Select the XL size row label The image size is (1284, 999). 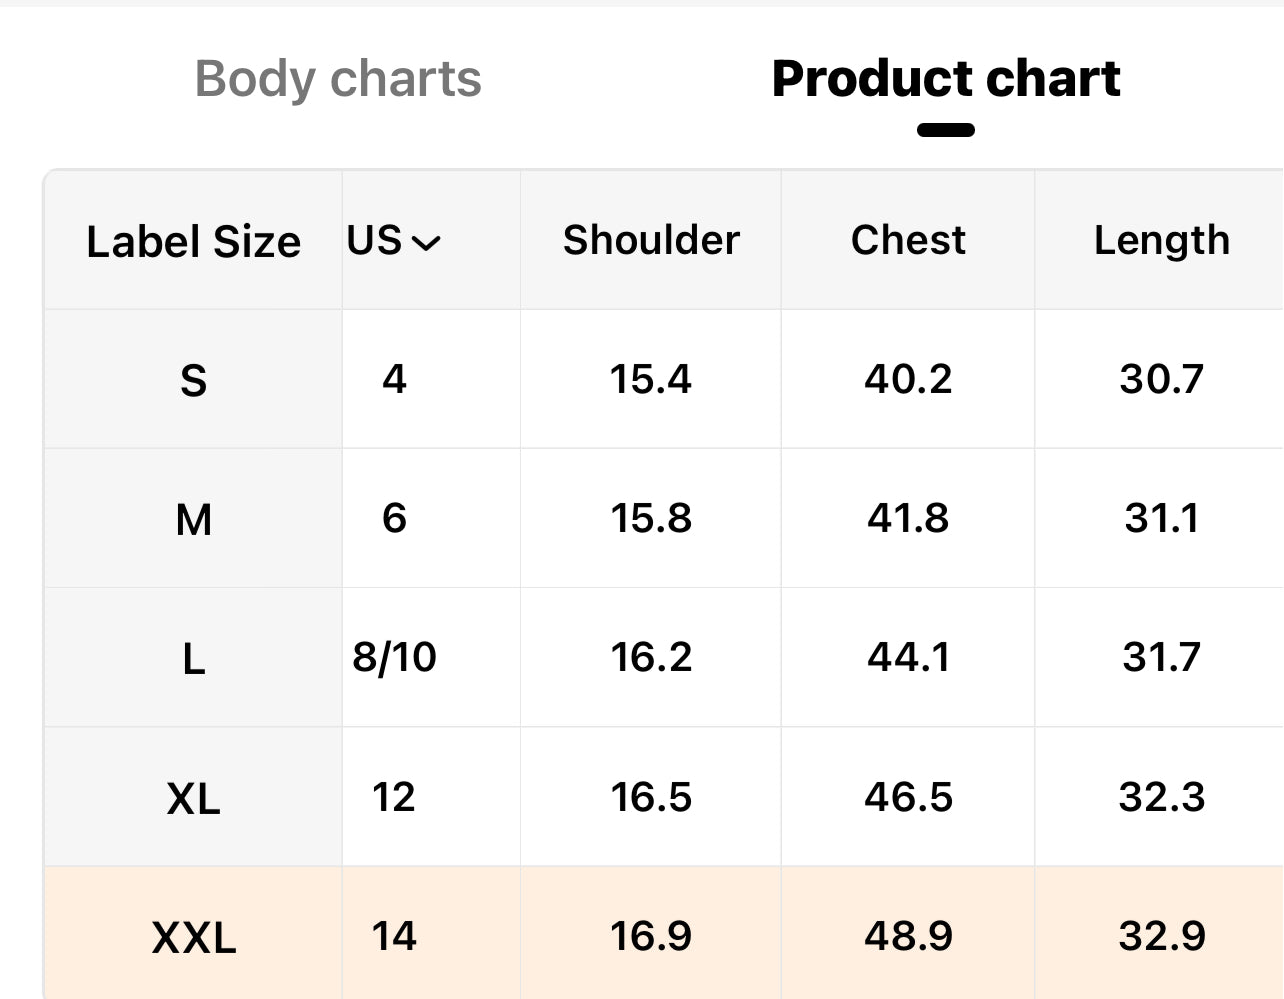[x=193, y=798]
